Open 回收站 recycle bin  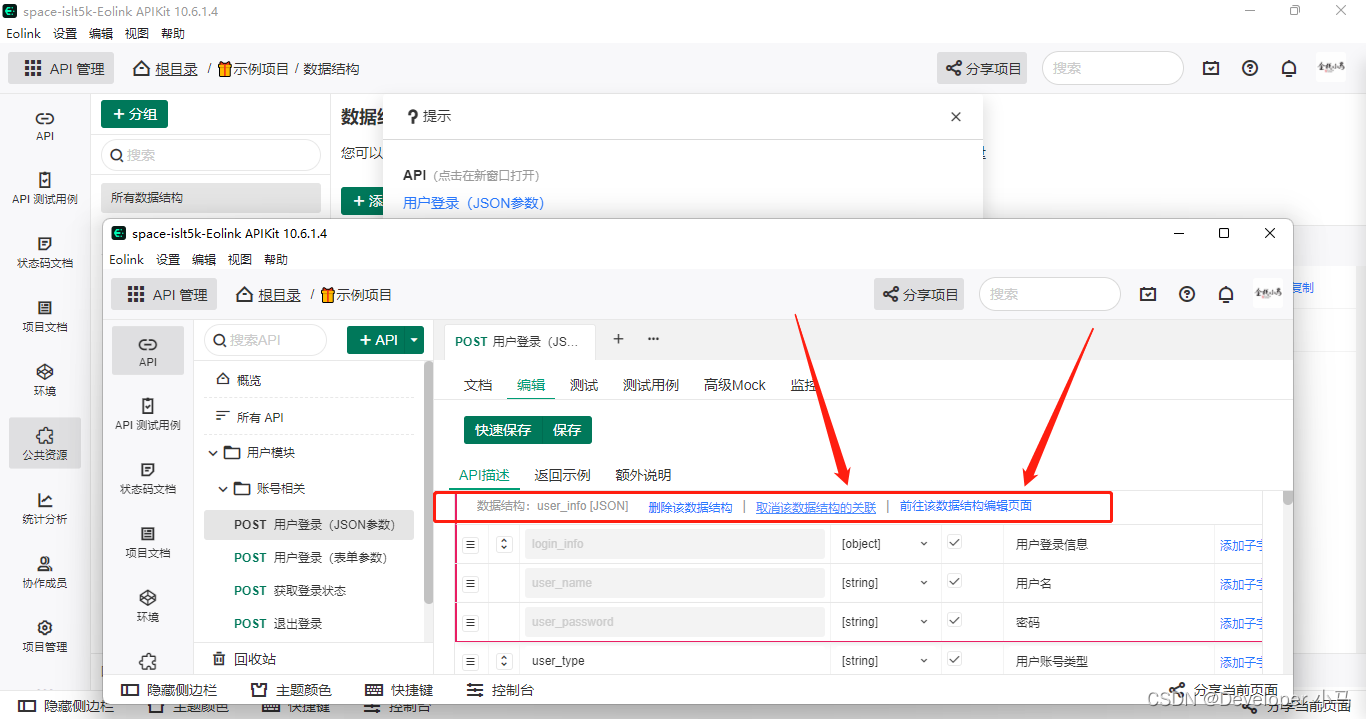coord(245,659)
